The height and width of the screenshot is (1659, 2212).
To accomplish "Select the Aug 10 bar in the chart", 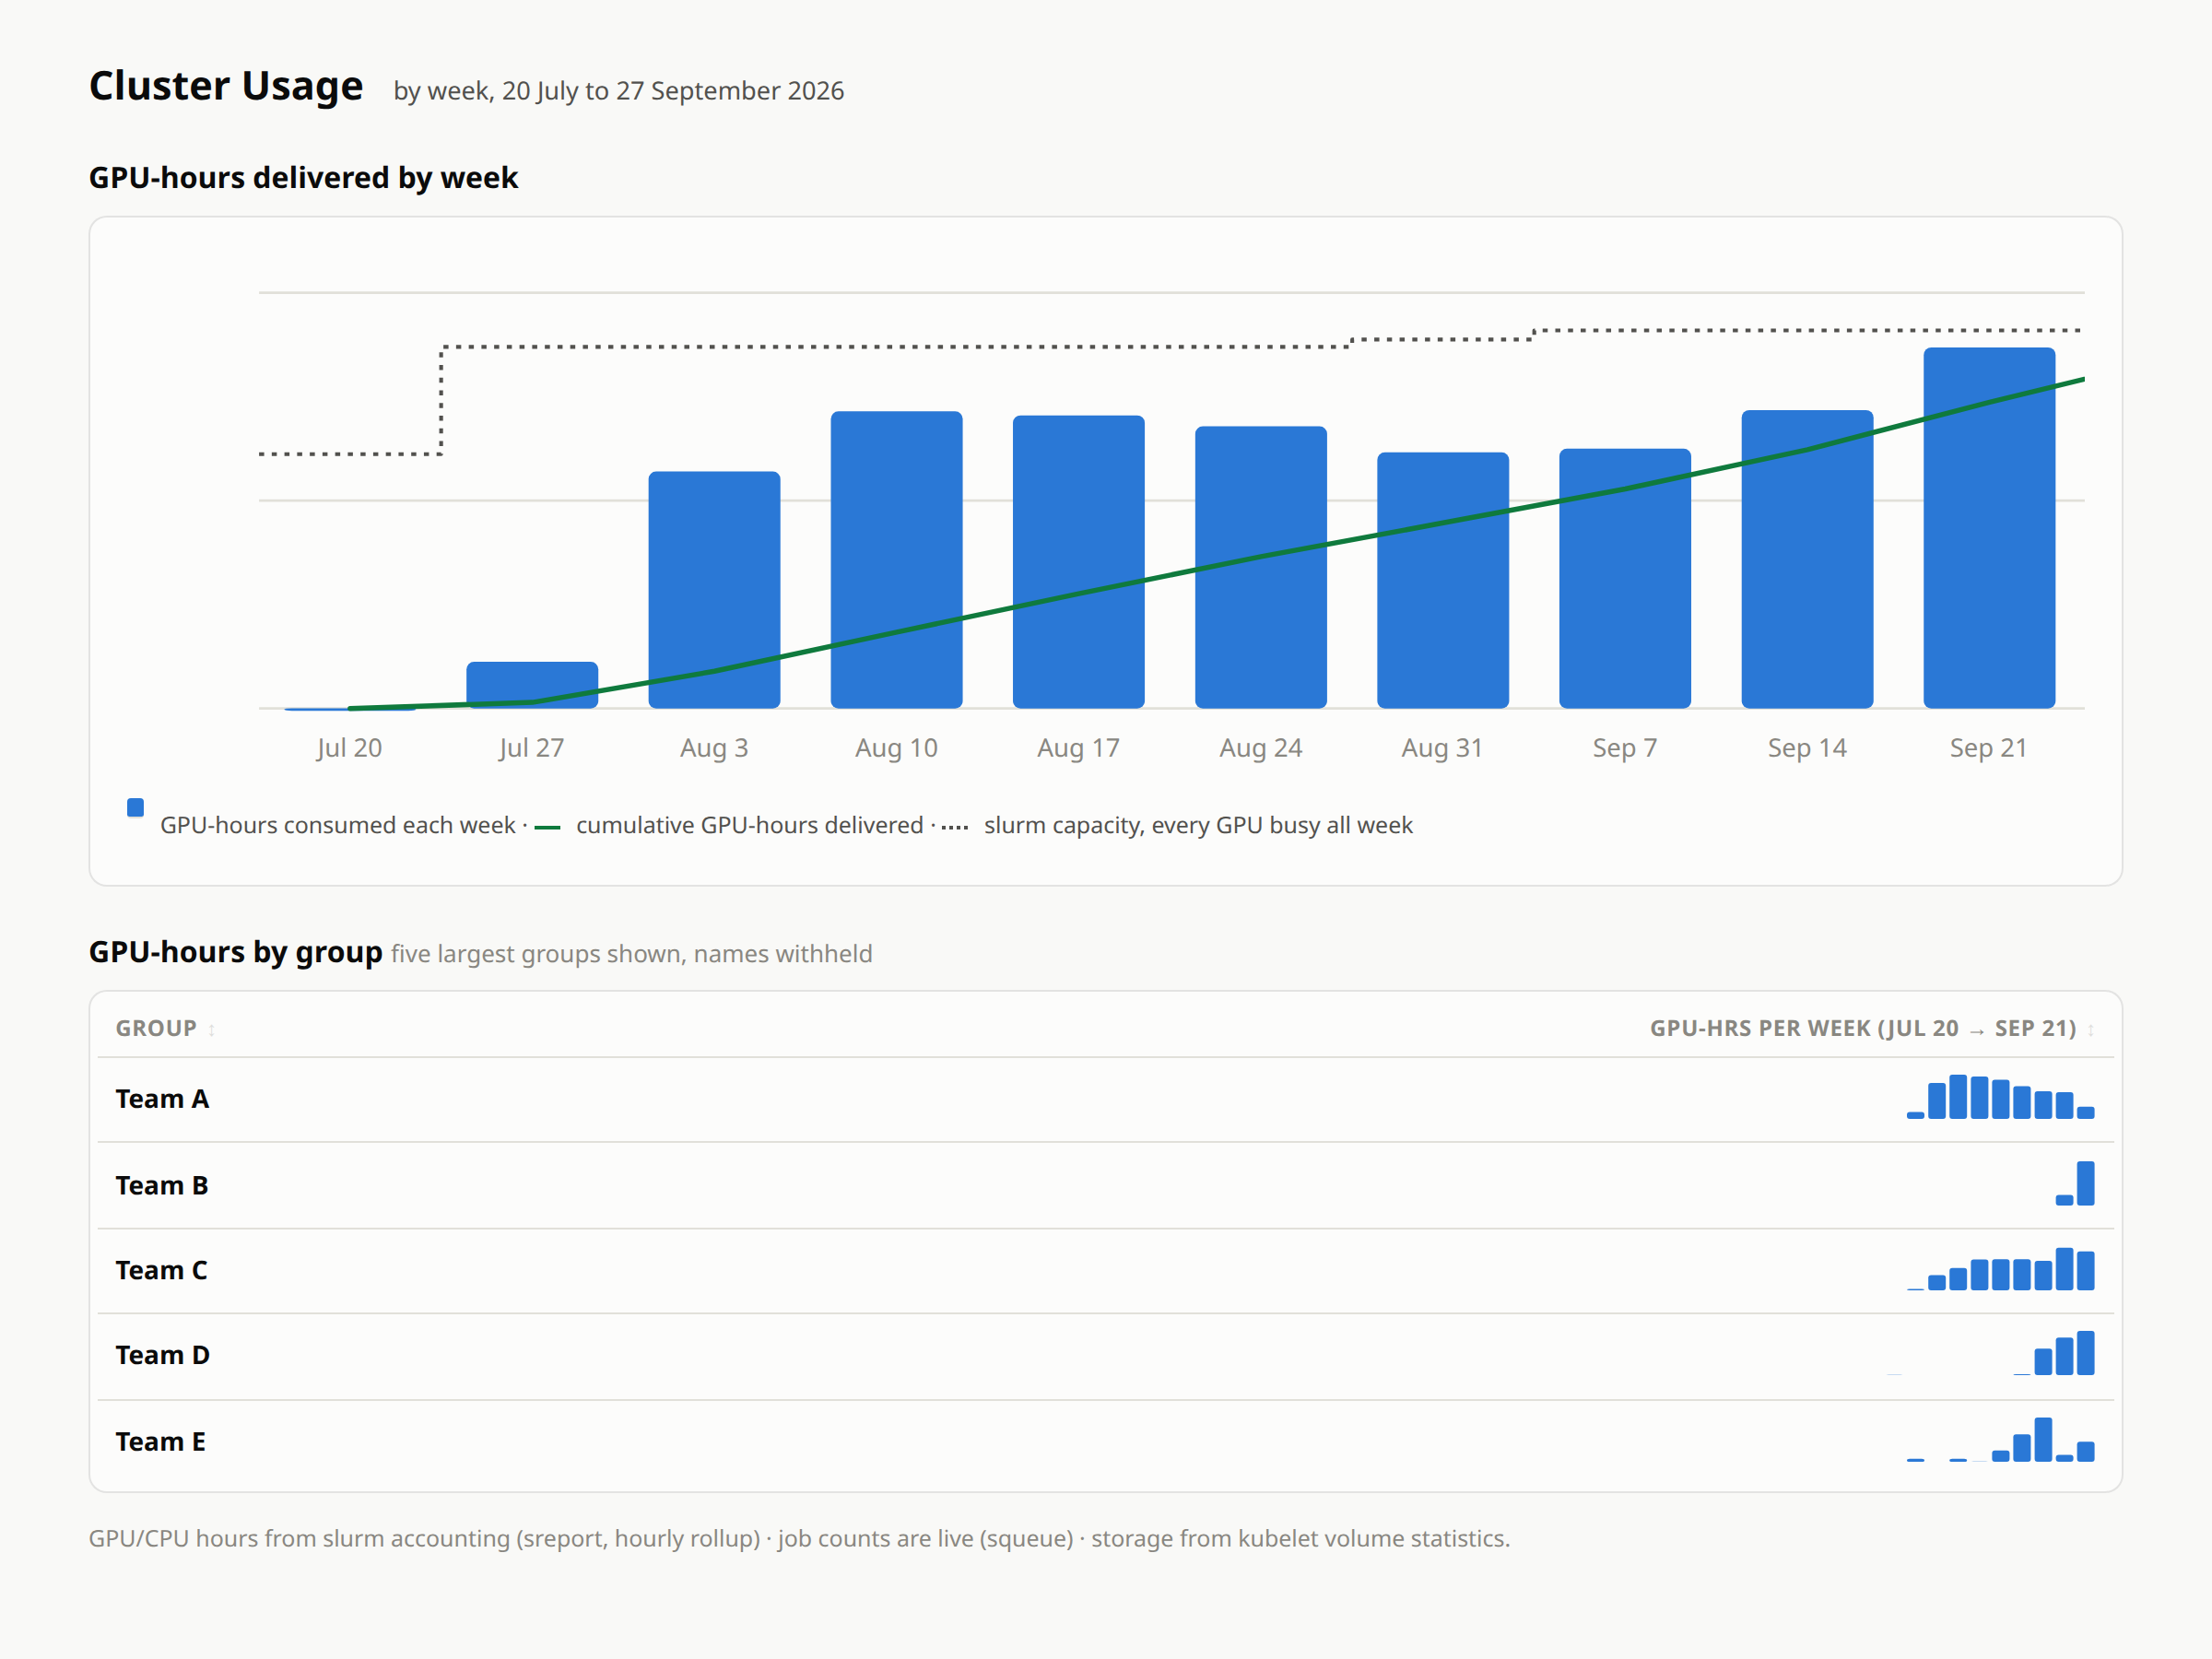I will [896, 560].
